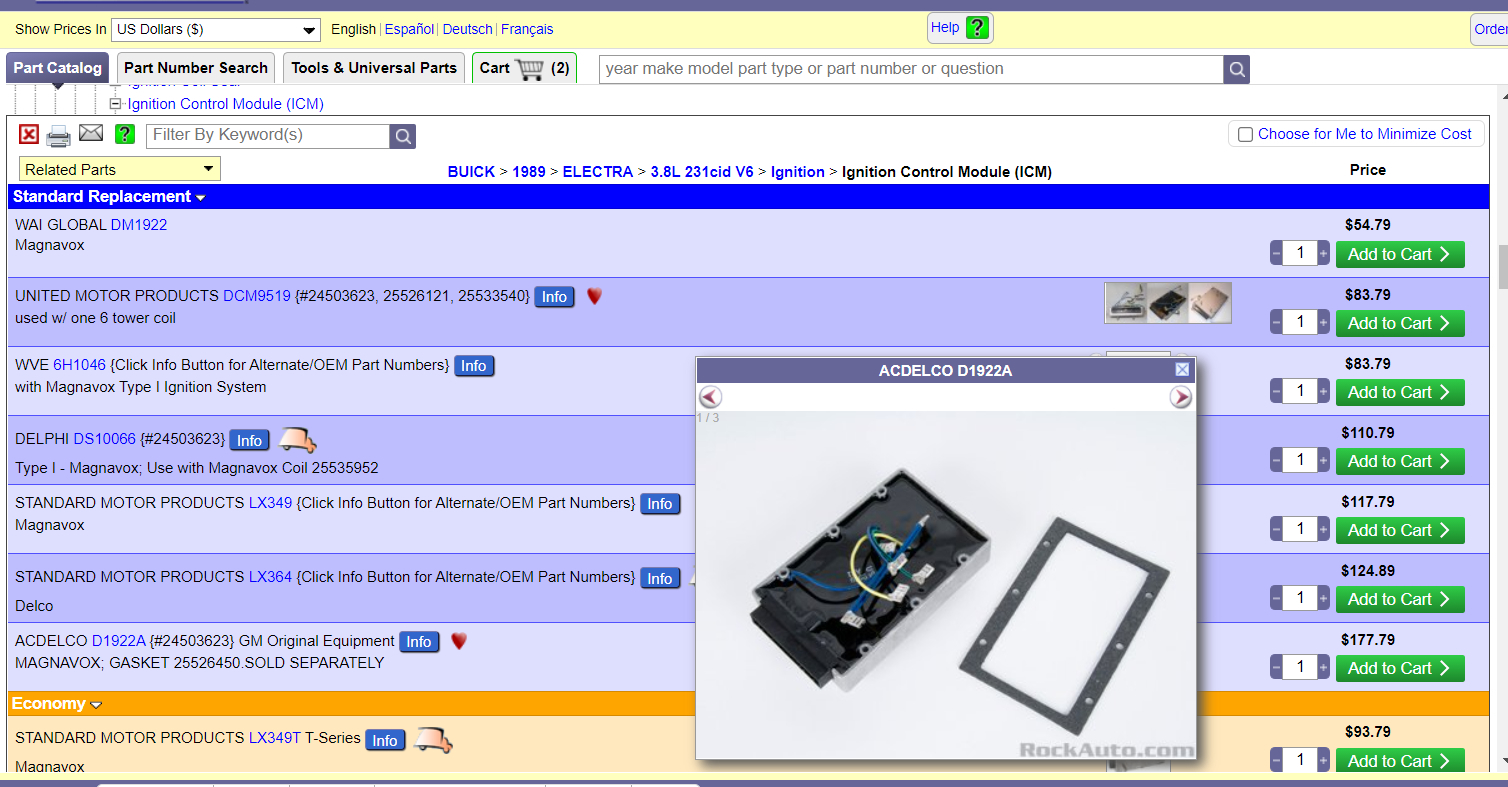Click the BUICK breadcrumb link
The image size is (1508, 787).
click(x=471, y=172)
